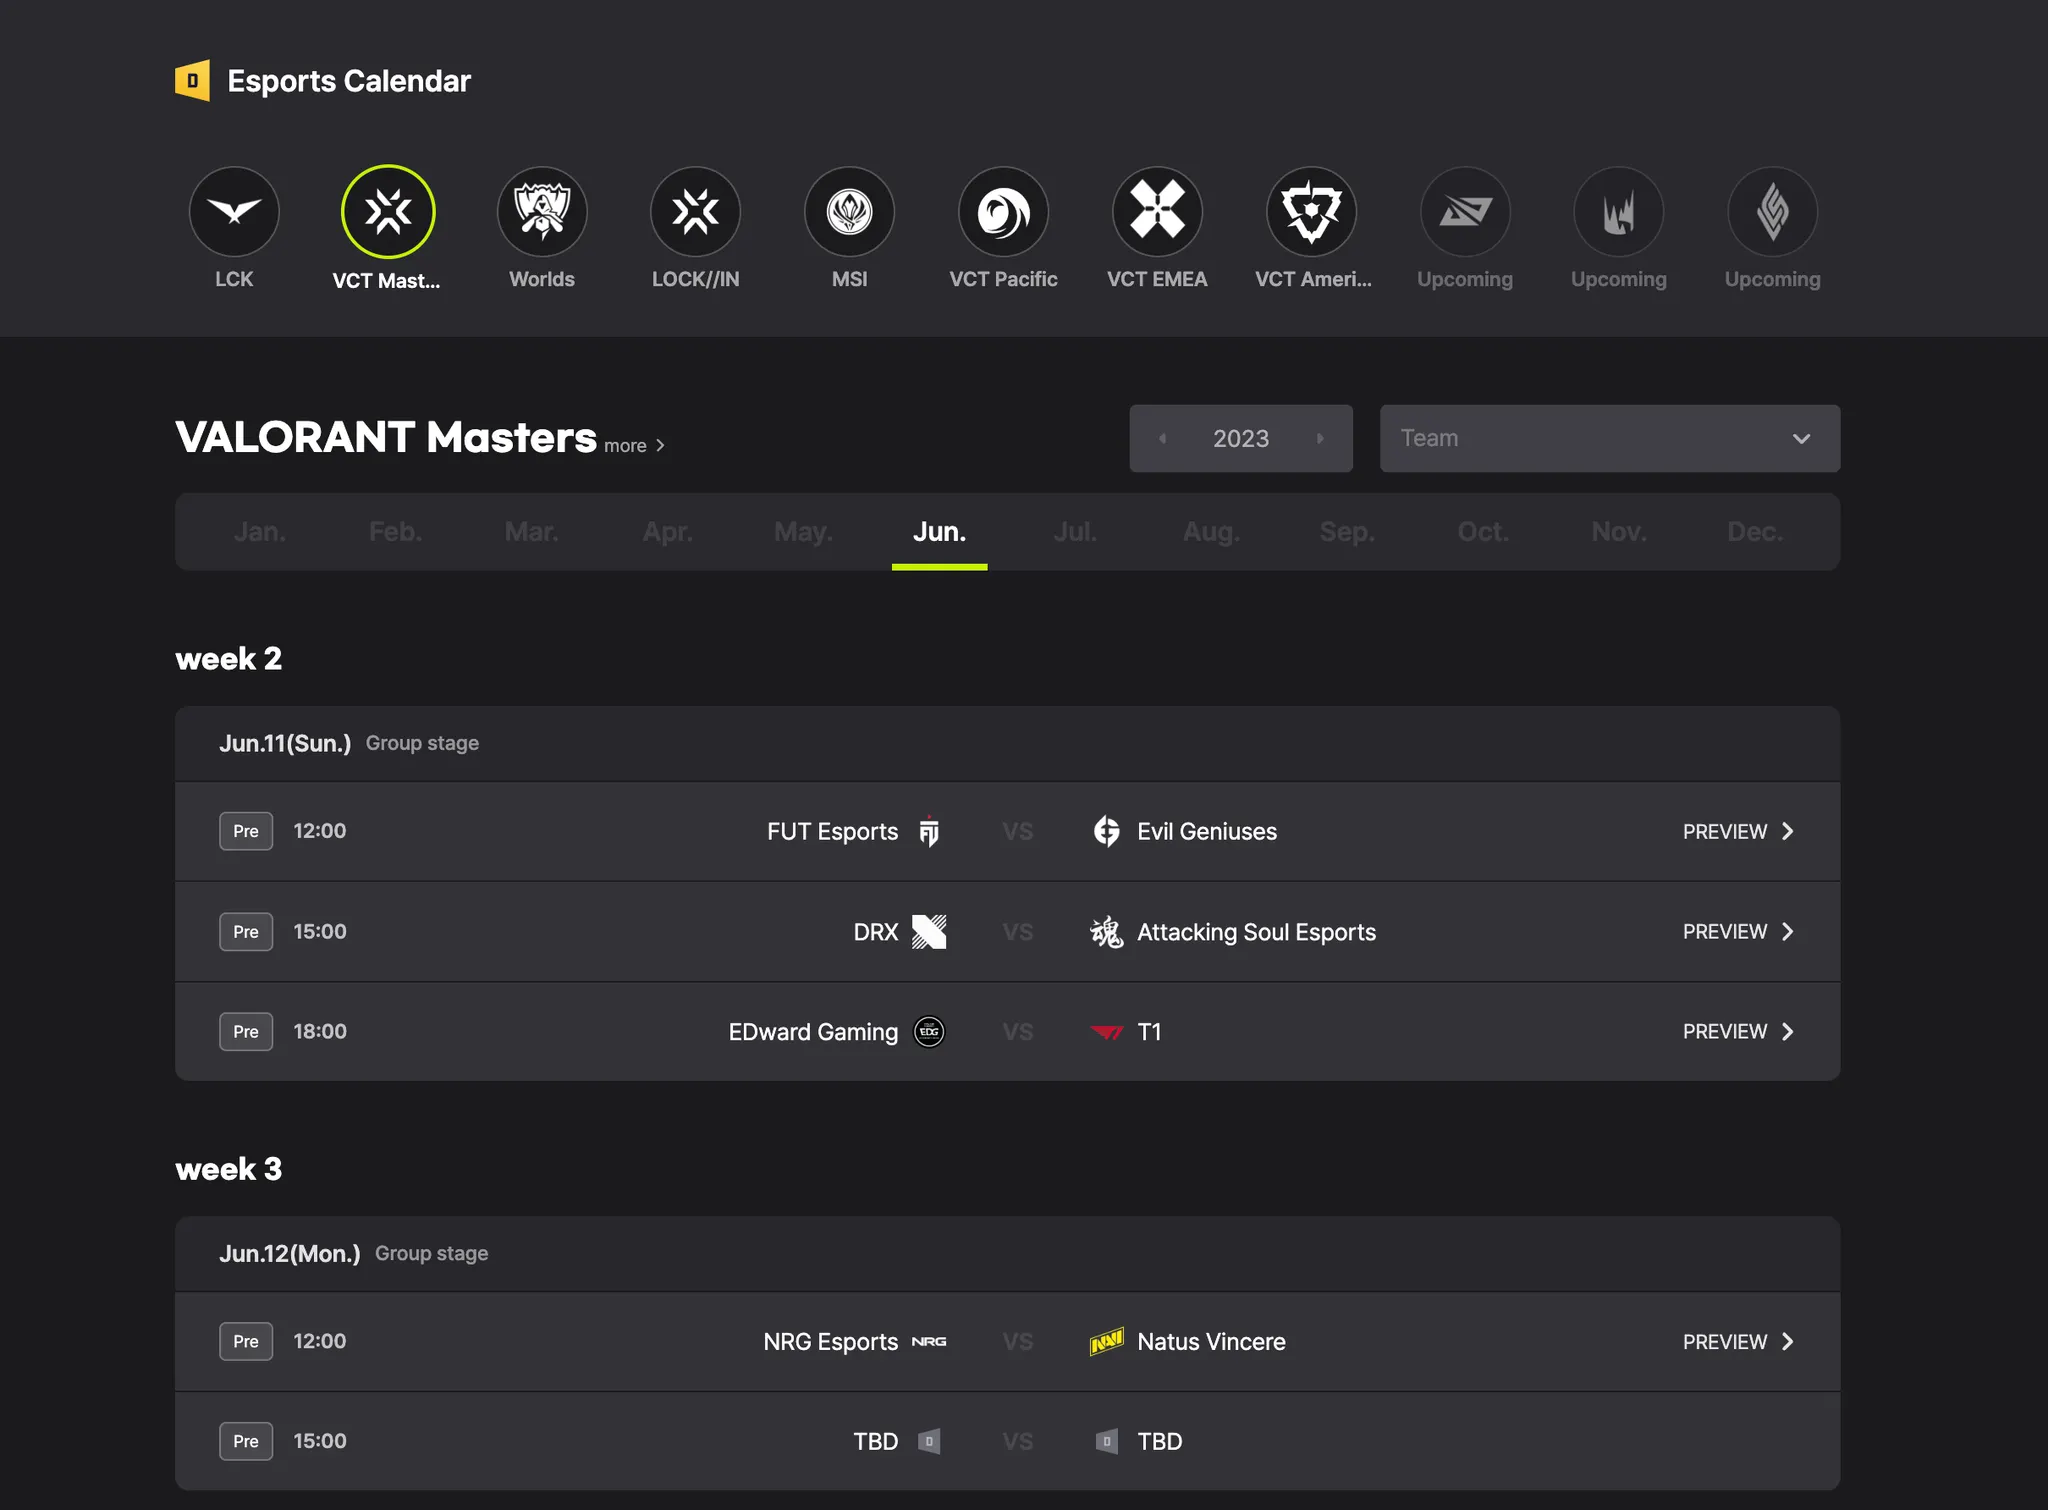Open the NRG vs Natus Vincere preview
Screen dimensions: 2048x1510
click(1738, 1342)
